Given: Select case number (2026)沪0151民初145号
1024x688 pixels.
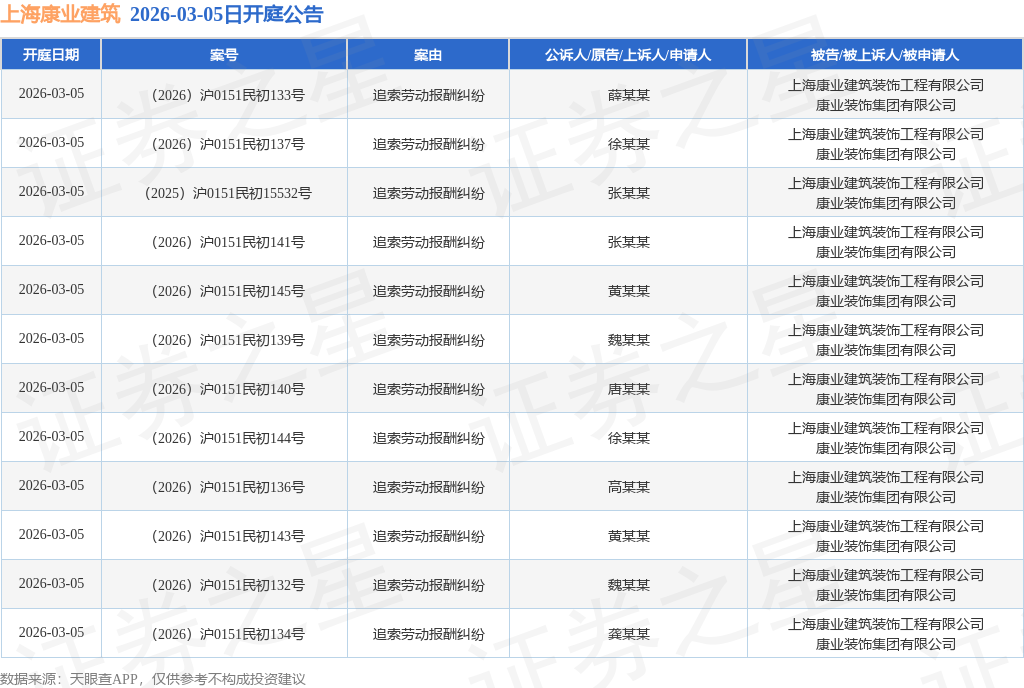Looking at the screenshot, I should 228,291.
